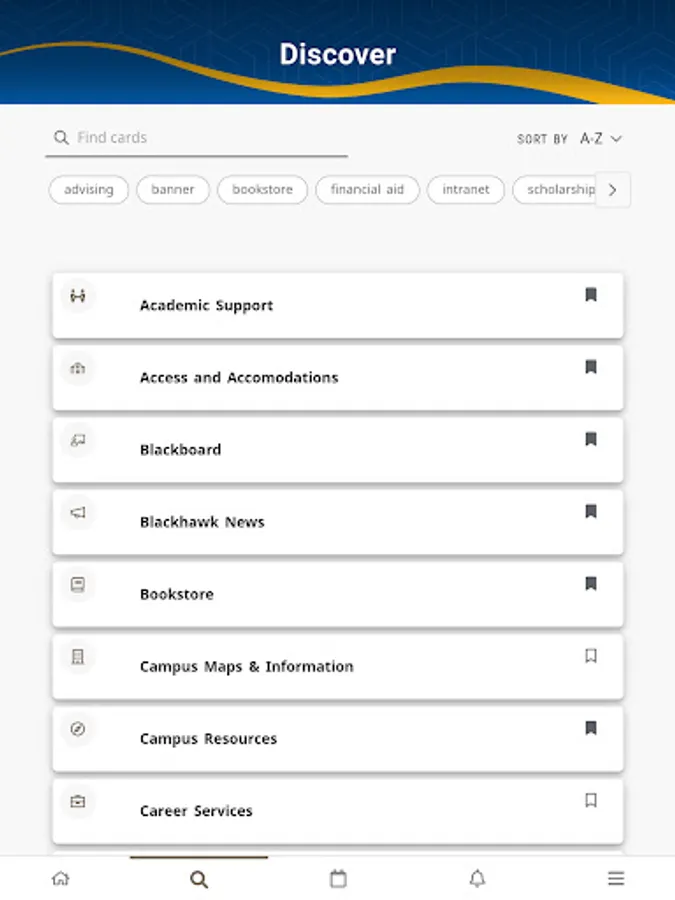Screen dimensions: 675x900
Task: Click the Career Services briefcase icon
Action: coord(78,801)
